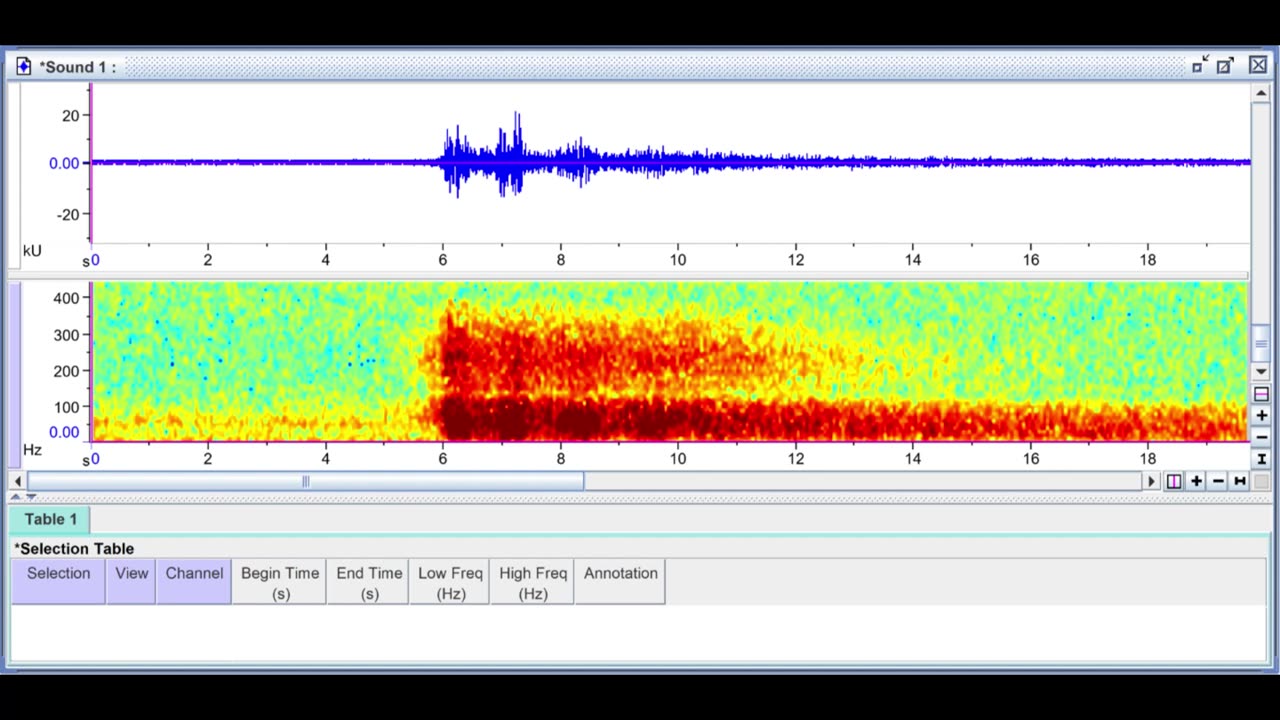This screenshot has width=1280, height=720.
Task: Collapse the selection table using the down arrow
Action: click(x=31, y=497)
